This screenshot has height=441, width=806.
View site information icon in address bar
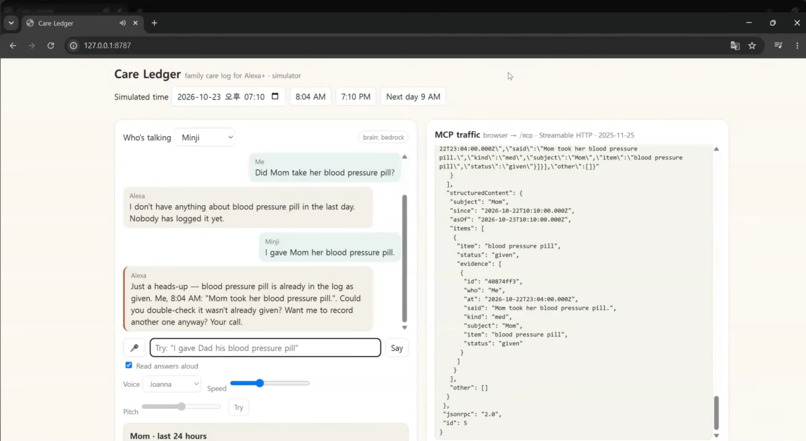coord(74,45)
